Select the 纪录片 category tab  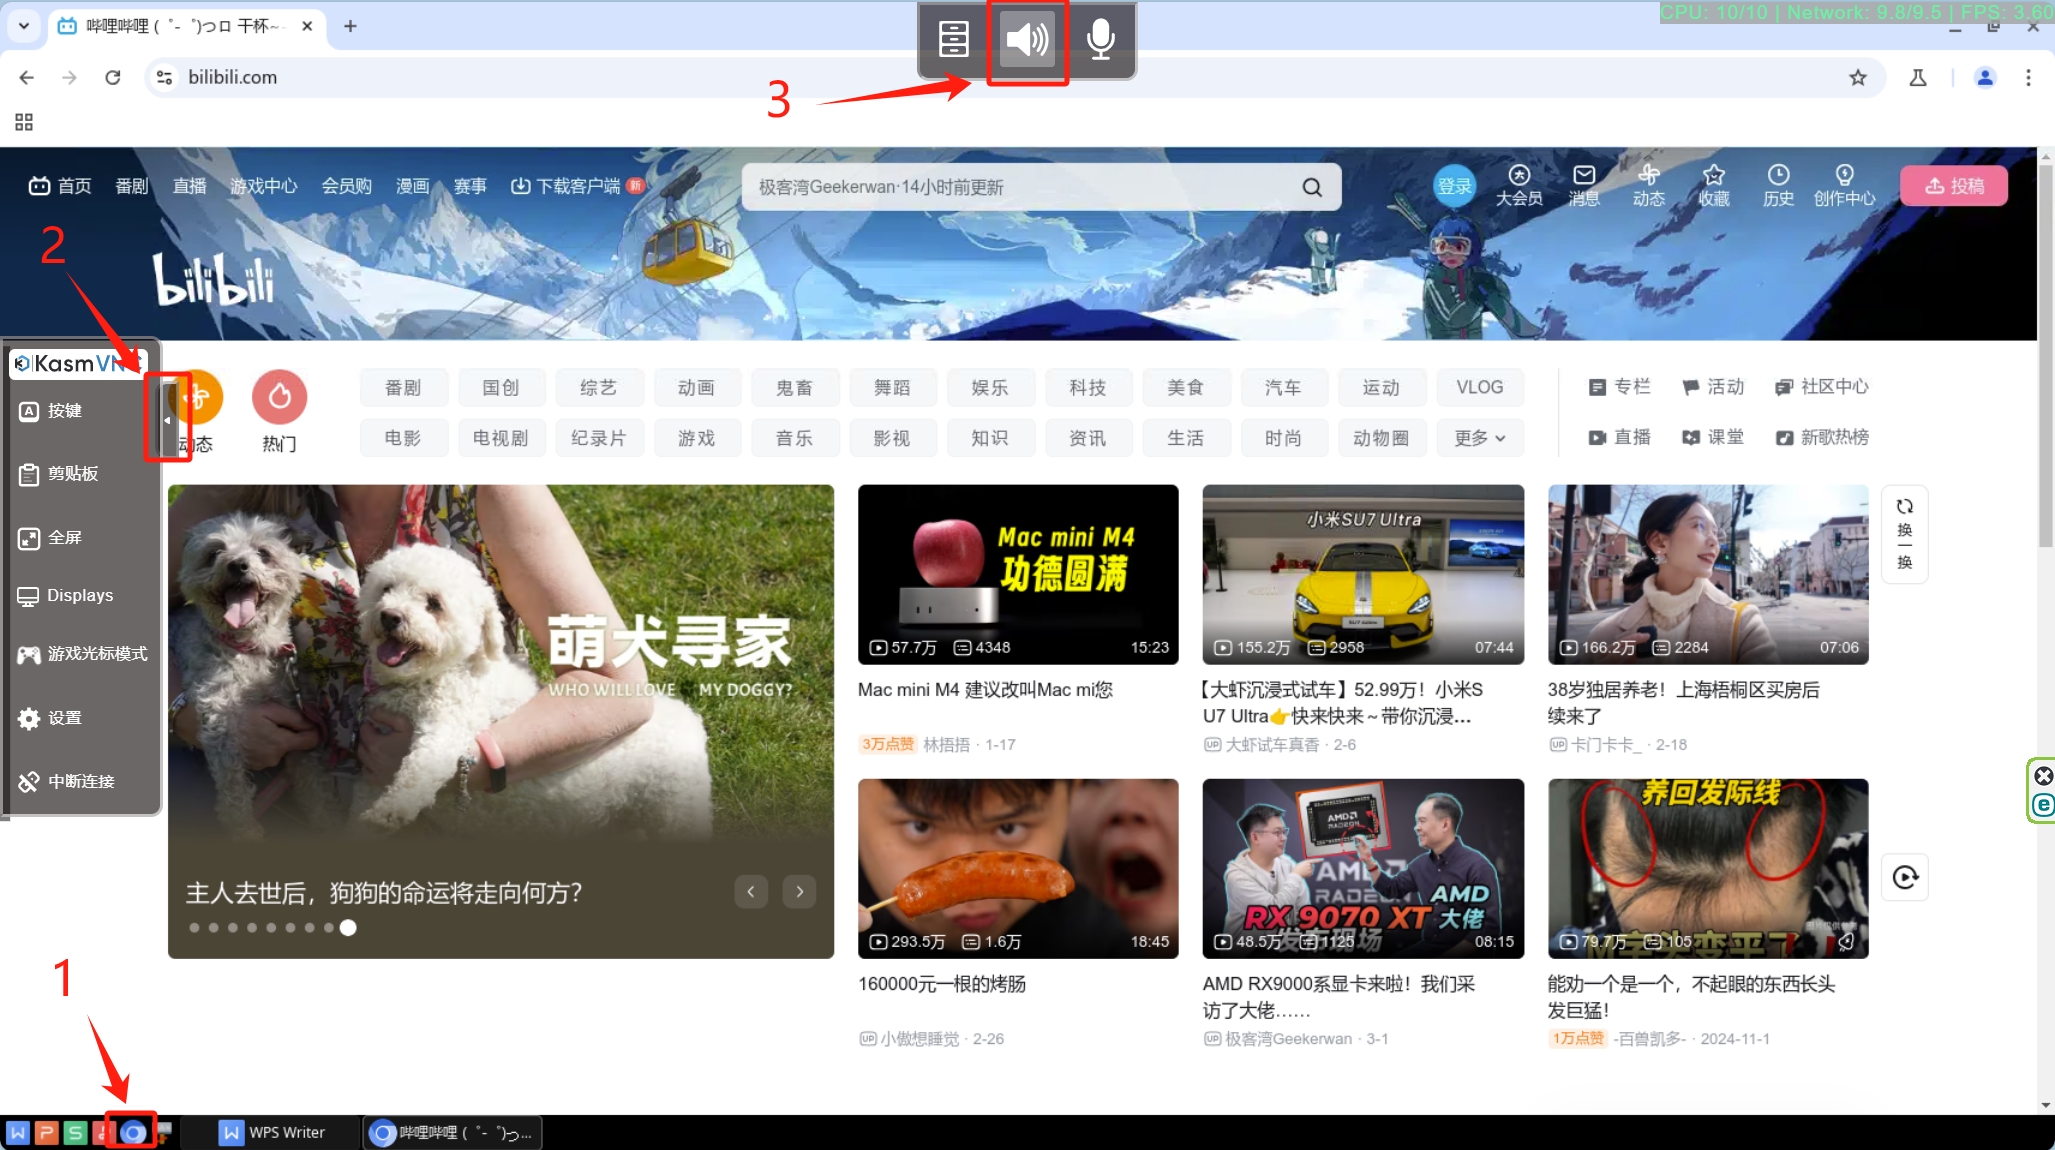pyautogui.click(x=598, y=438)
